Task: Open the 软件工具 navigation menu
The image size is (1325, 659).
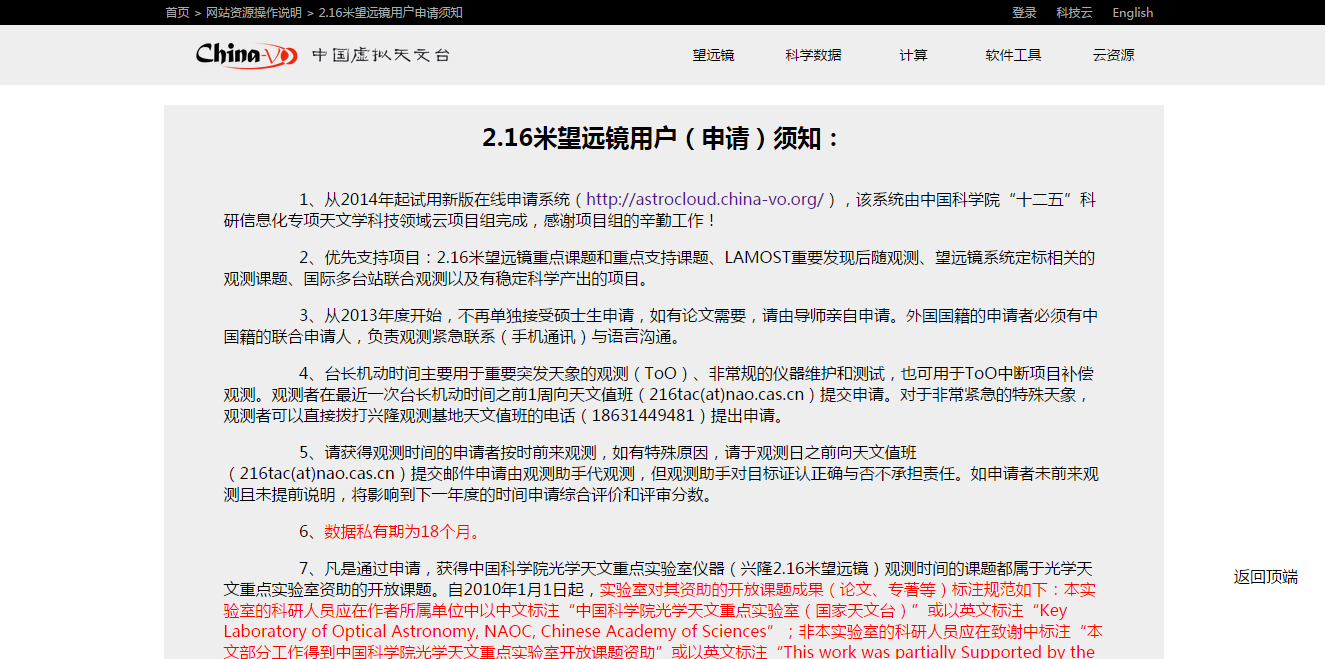Action: point(1013,55)
